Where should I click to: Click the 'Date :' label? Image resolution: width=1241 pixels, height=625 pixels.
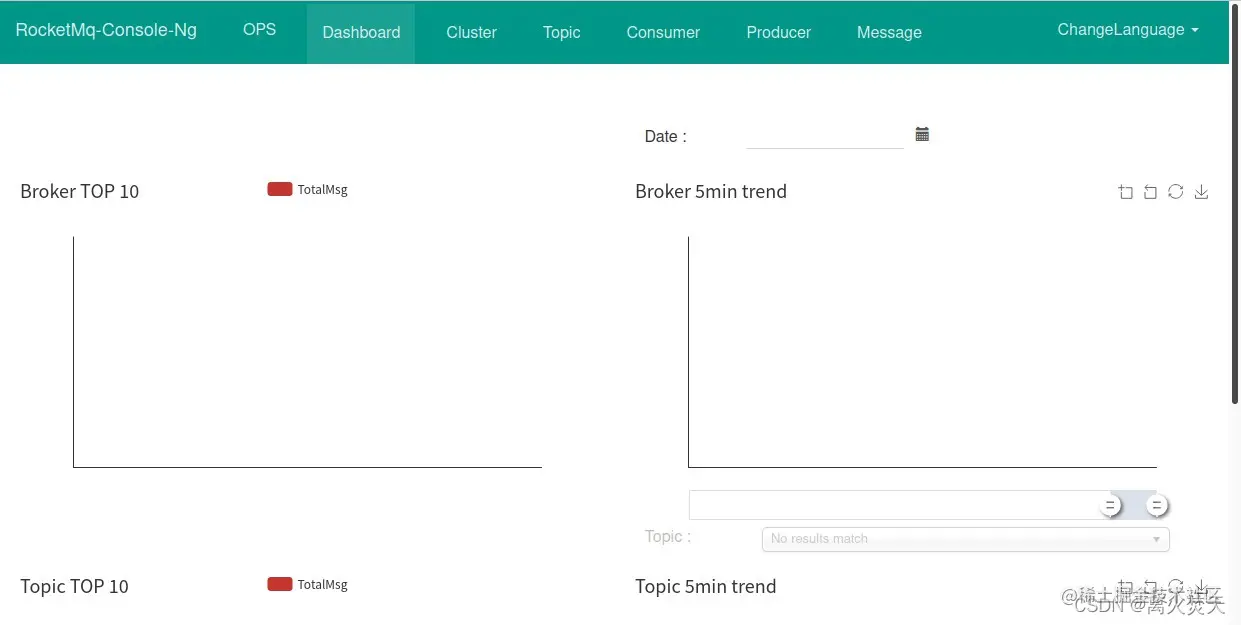point(666,137)
